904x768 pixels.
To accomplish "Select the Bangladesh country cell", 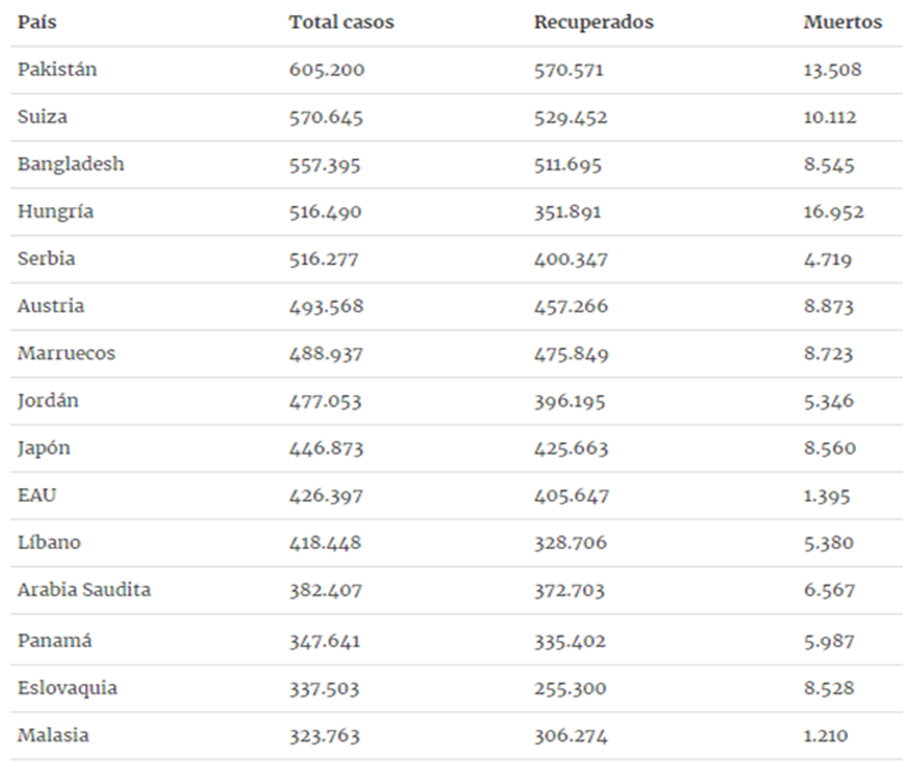I will 70,164.
